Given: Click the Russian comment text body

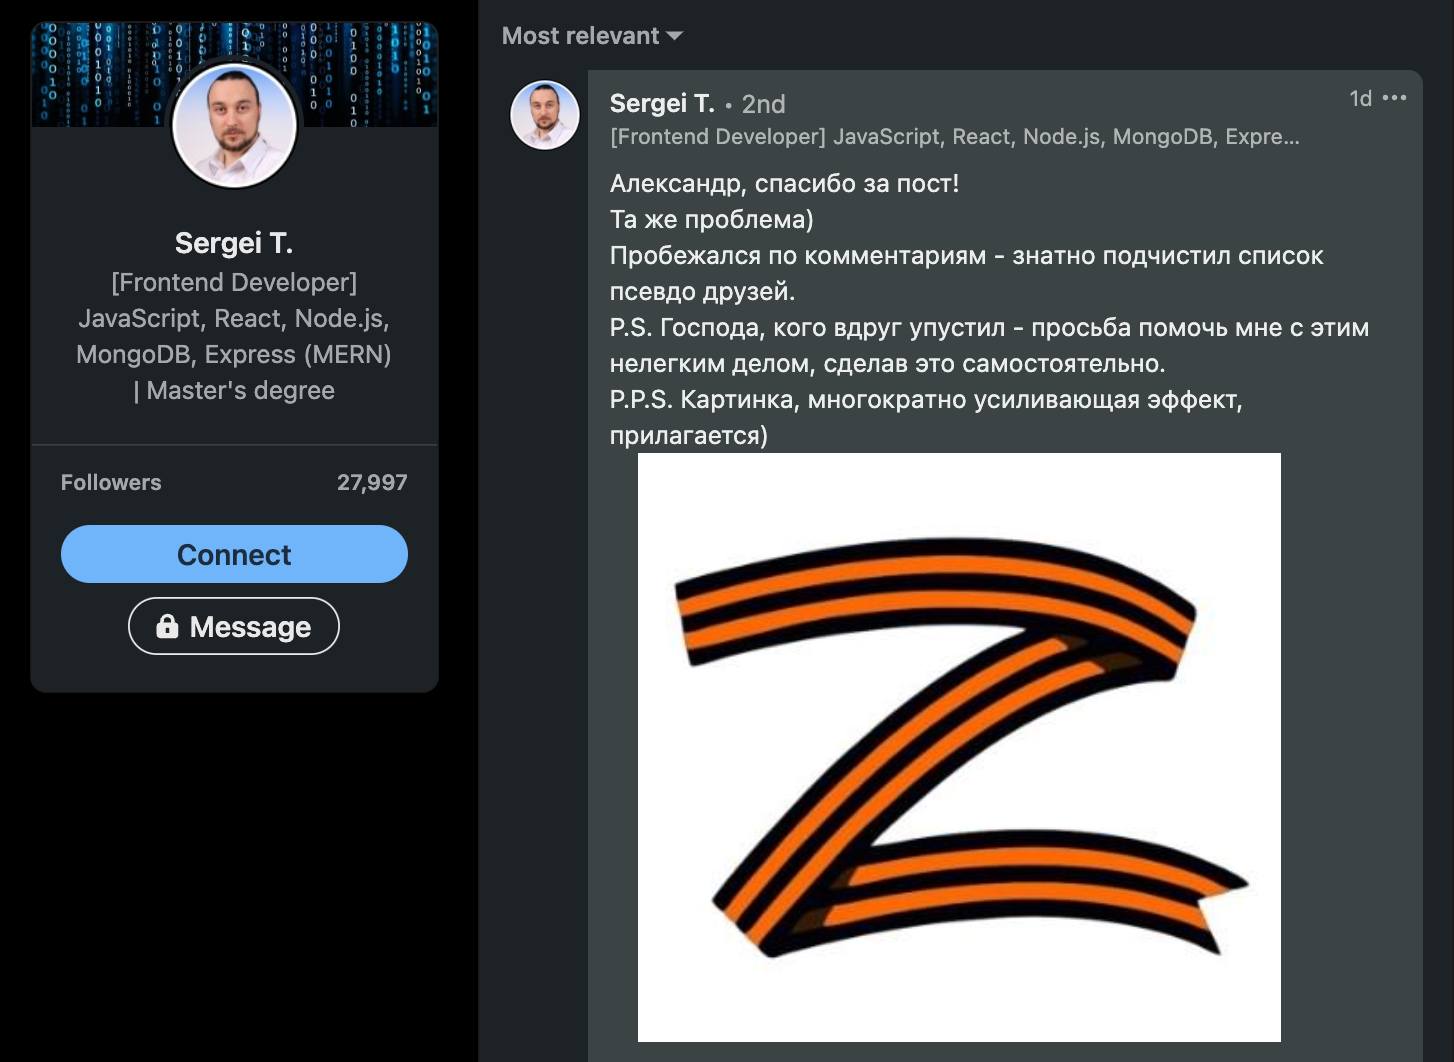Looking at the screenshot, I should [989, 309].
